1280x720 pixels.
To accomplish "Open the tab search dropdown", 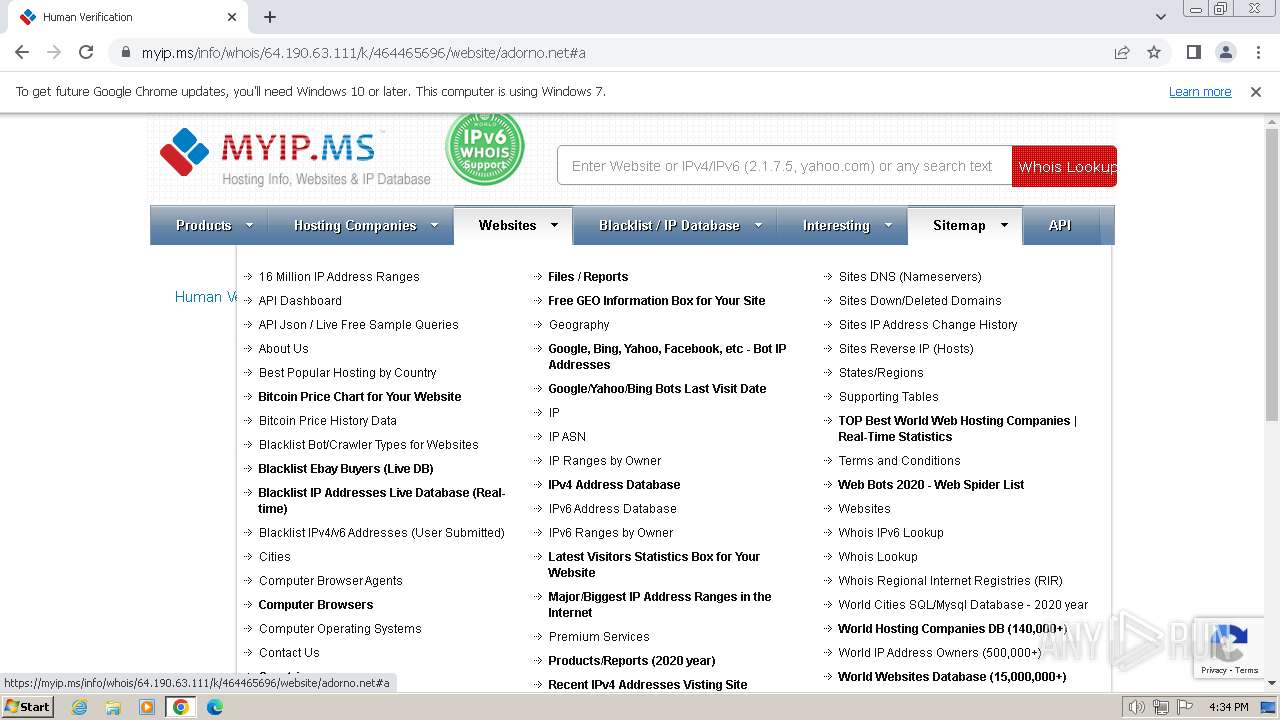I will (1160, 17).
